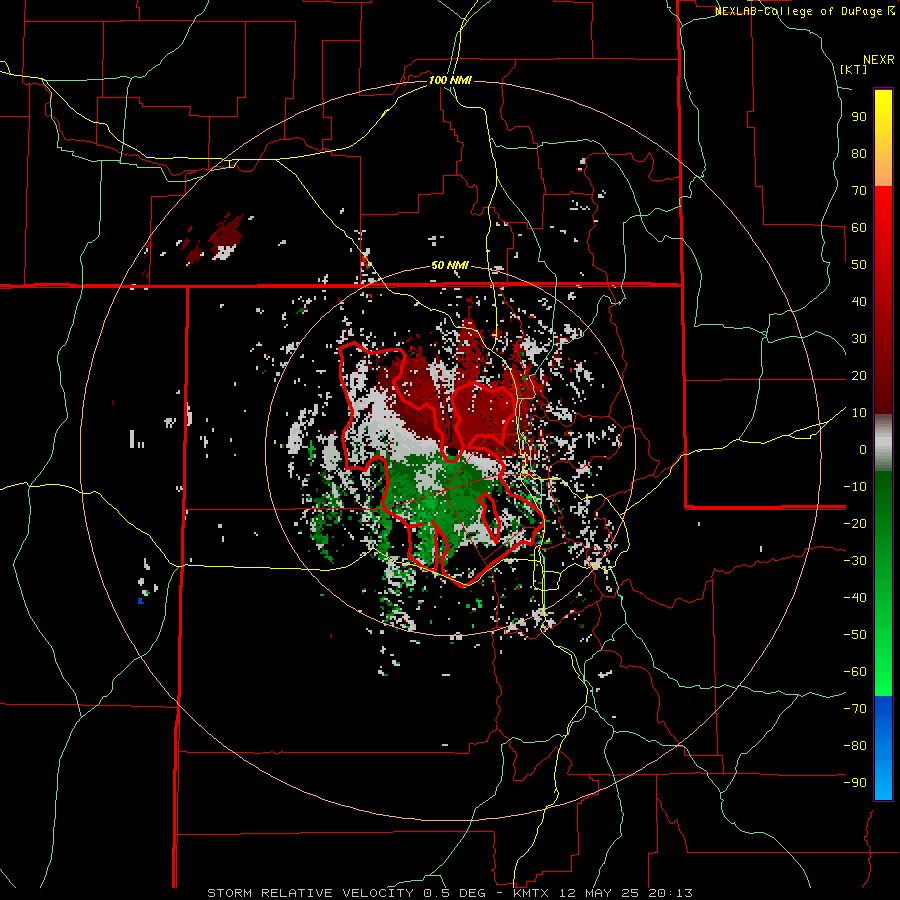This screenshot has height=900, width=900.
Task: Click the -10 value on the velocity scale
Action: [855, 487]
